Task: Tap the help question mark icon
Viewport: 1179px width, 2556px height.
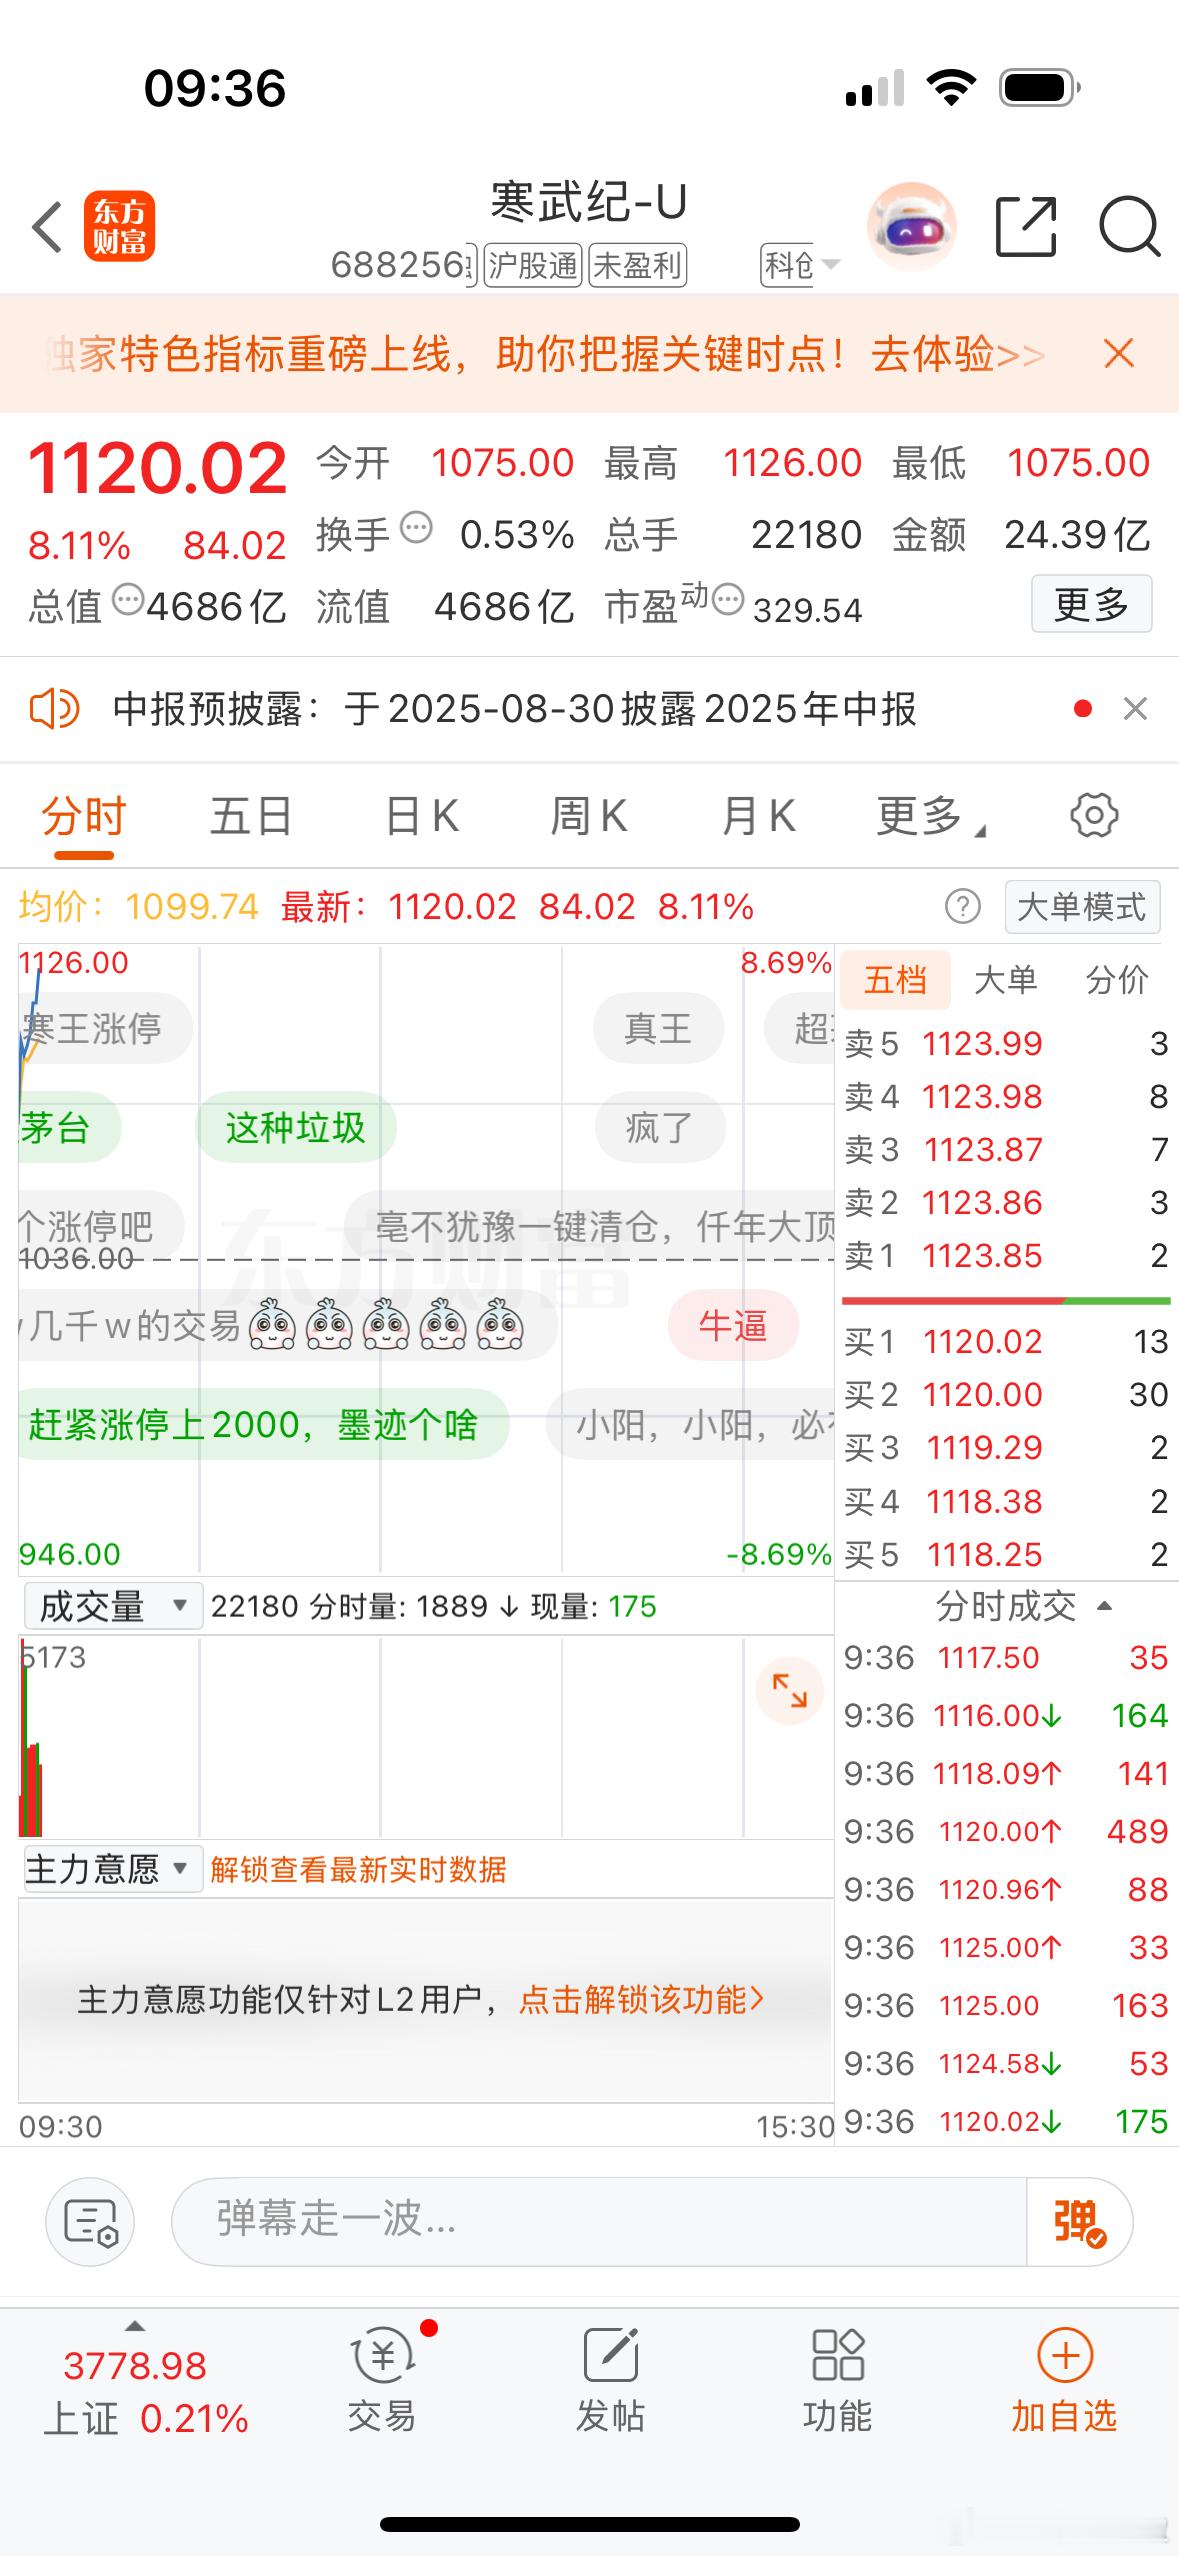Action: 962,907
